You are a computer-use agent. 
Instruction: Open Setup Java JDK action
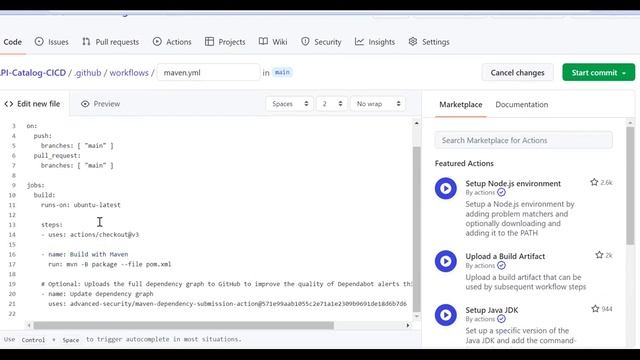tap(492, 310)
